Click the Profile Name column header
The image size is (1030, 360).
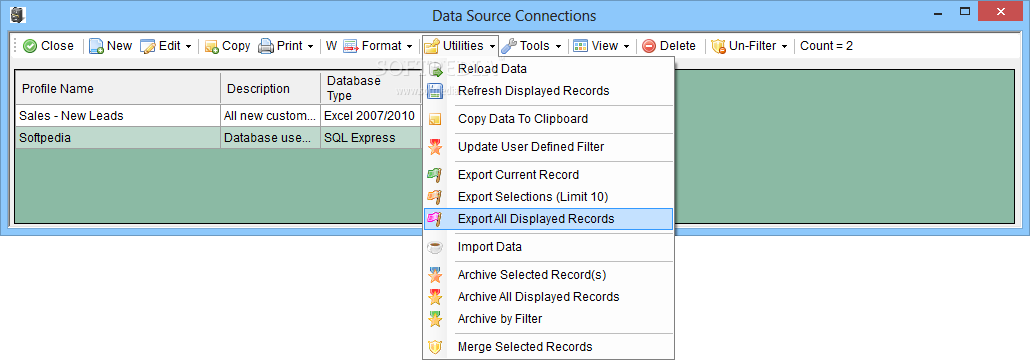pyautogui.click(x=118, y=89)
